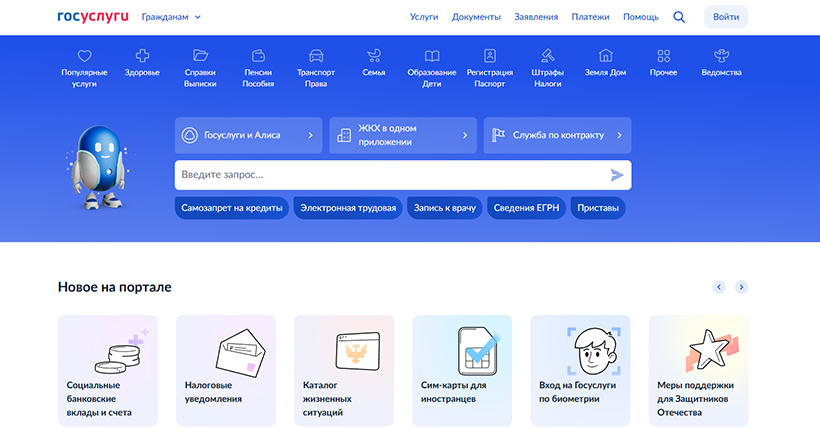Open the Услуги menu item
The width and height of the screenshot is (820, 429).
tap(424, 17)
